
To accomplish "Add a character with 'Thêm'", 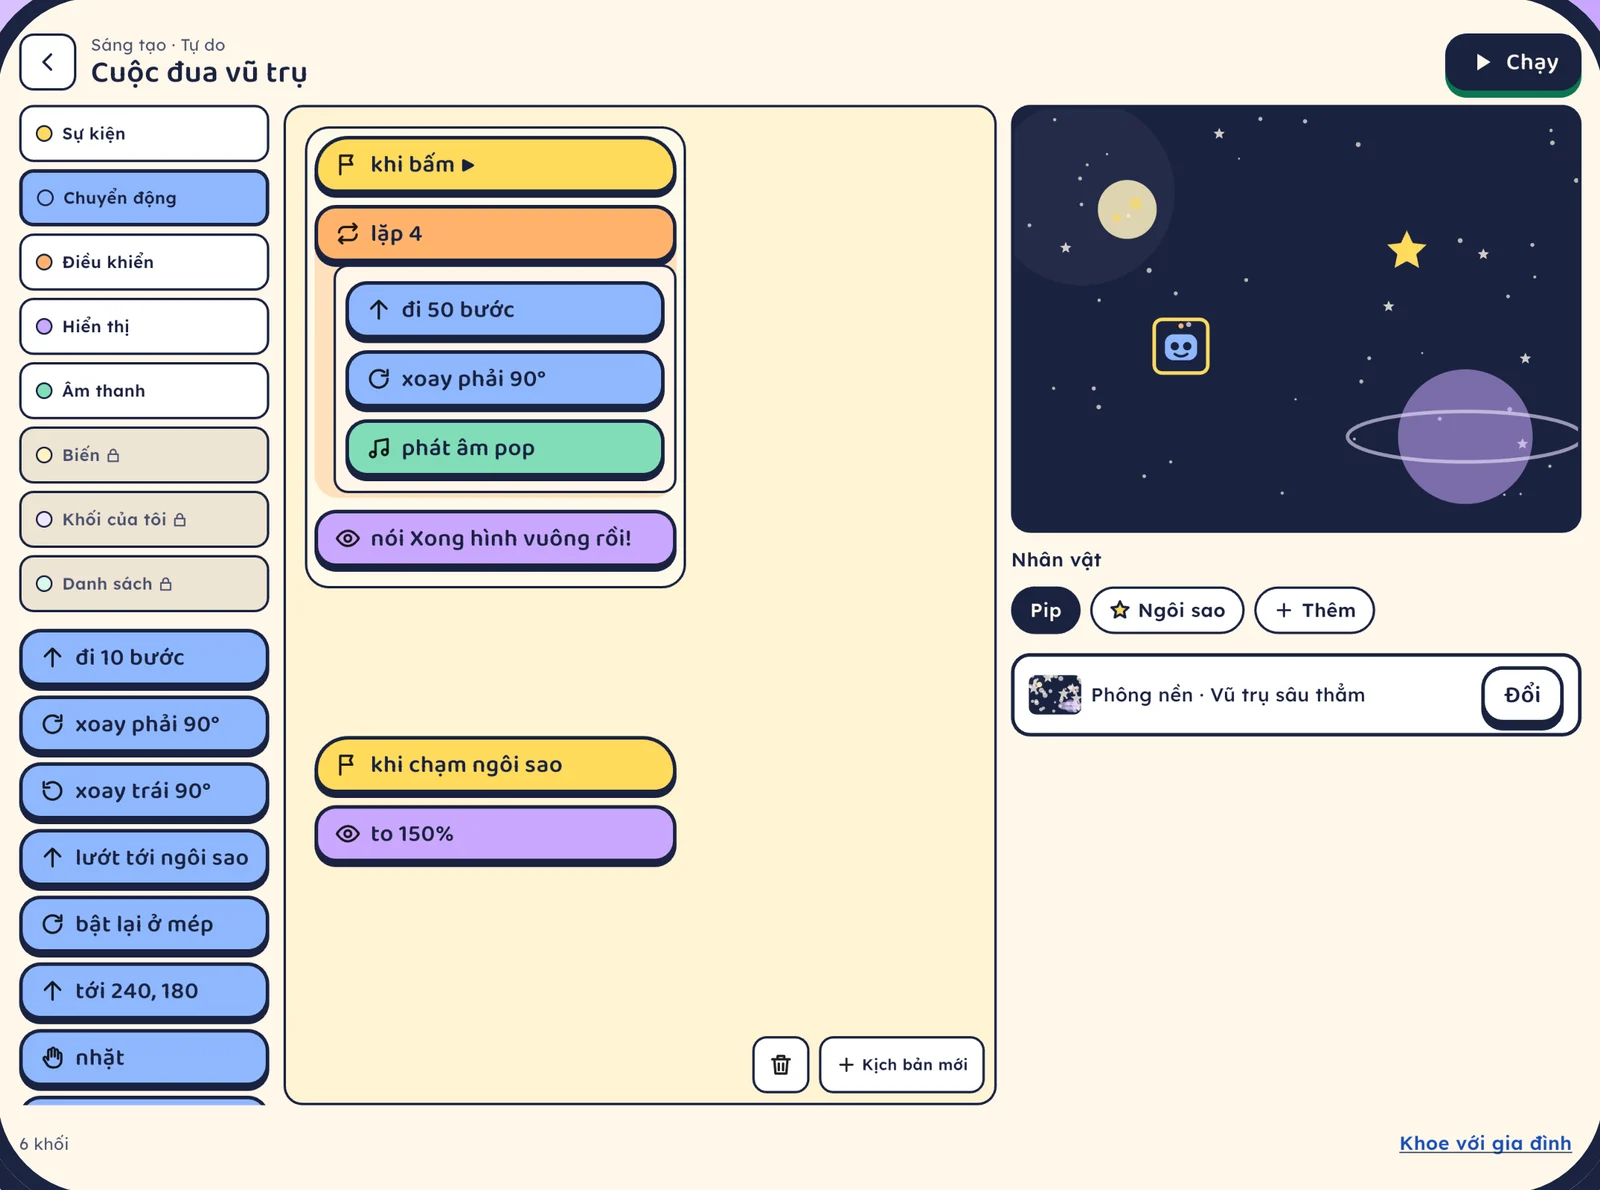I will [1314, 610].
